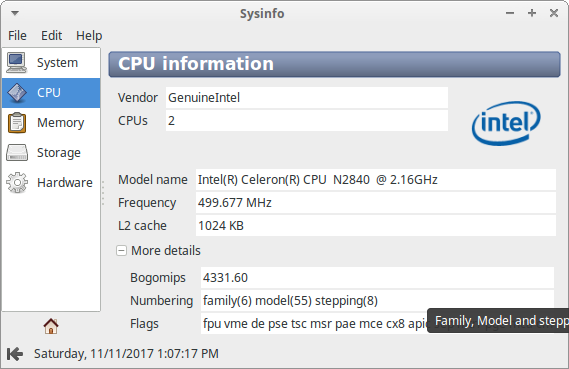Open the Hardware gear icon
The image size is (569, 369).
[x=17, y=182]
